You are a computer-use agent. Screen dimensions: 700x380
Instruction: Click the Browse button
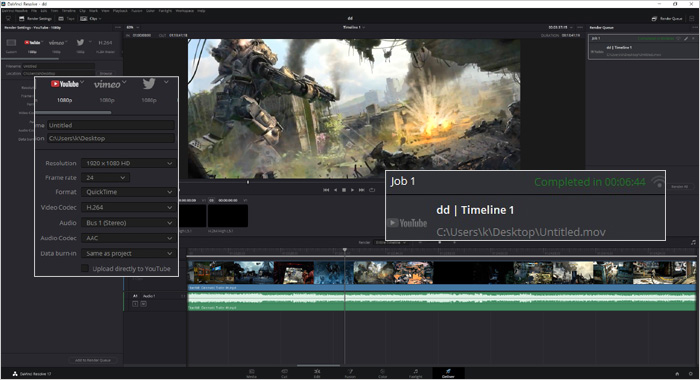click(x=106, y=73)
